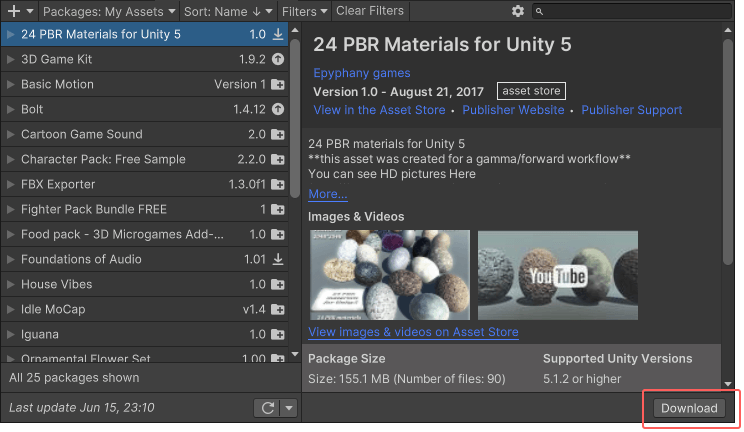
Task: Click update arrow icon for Bolt
Action: [278, 110]
